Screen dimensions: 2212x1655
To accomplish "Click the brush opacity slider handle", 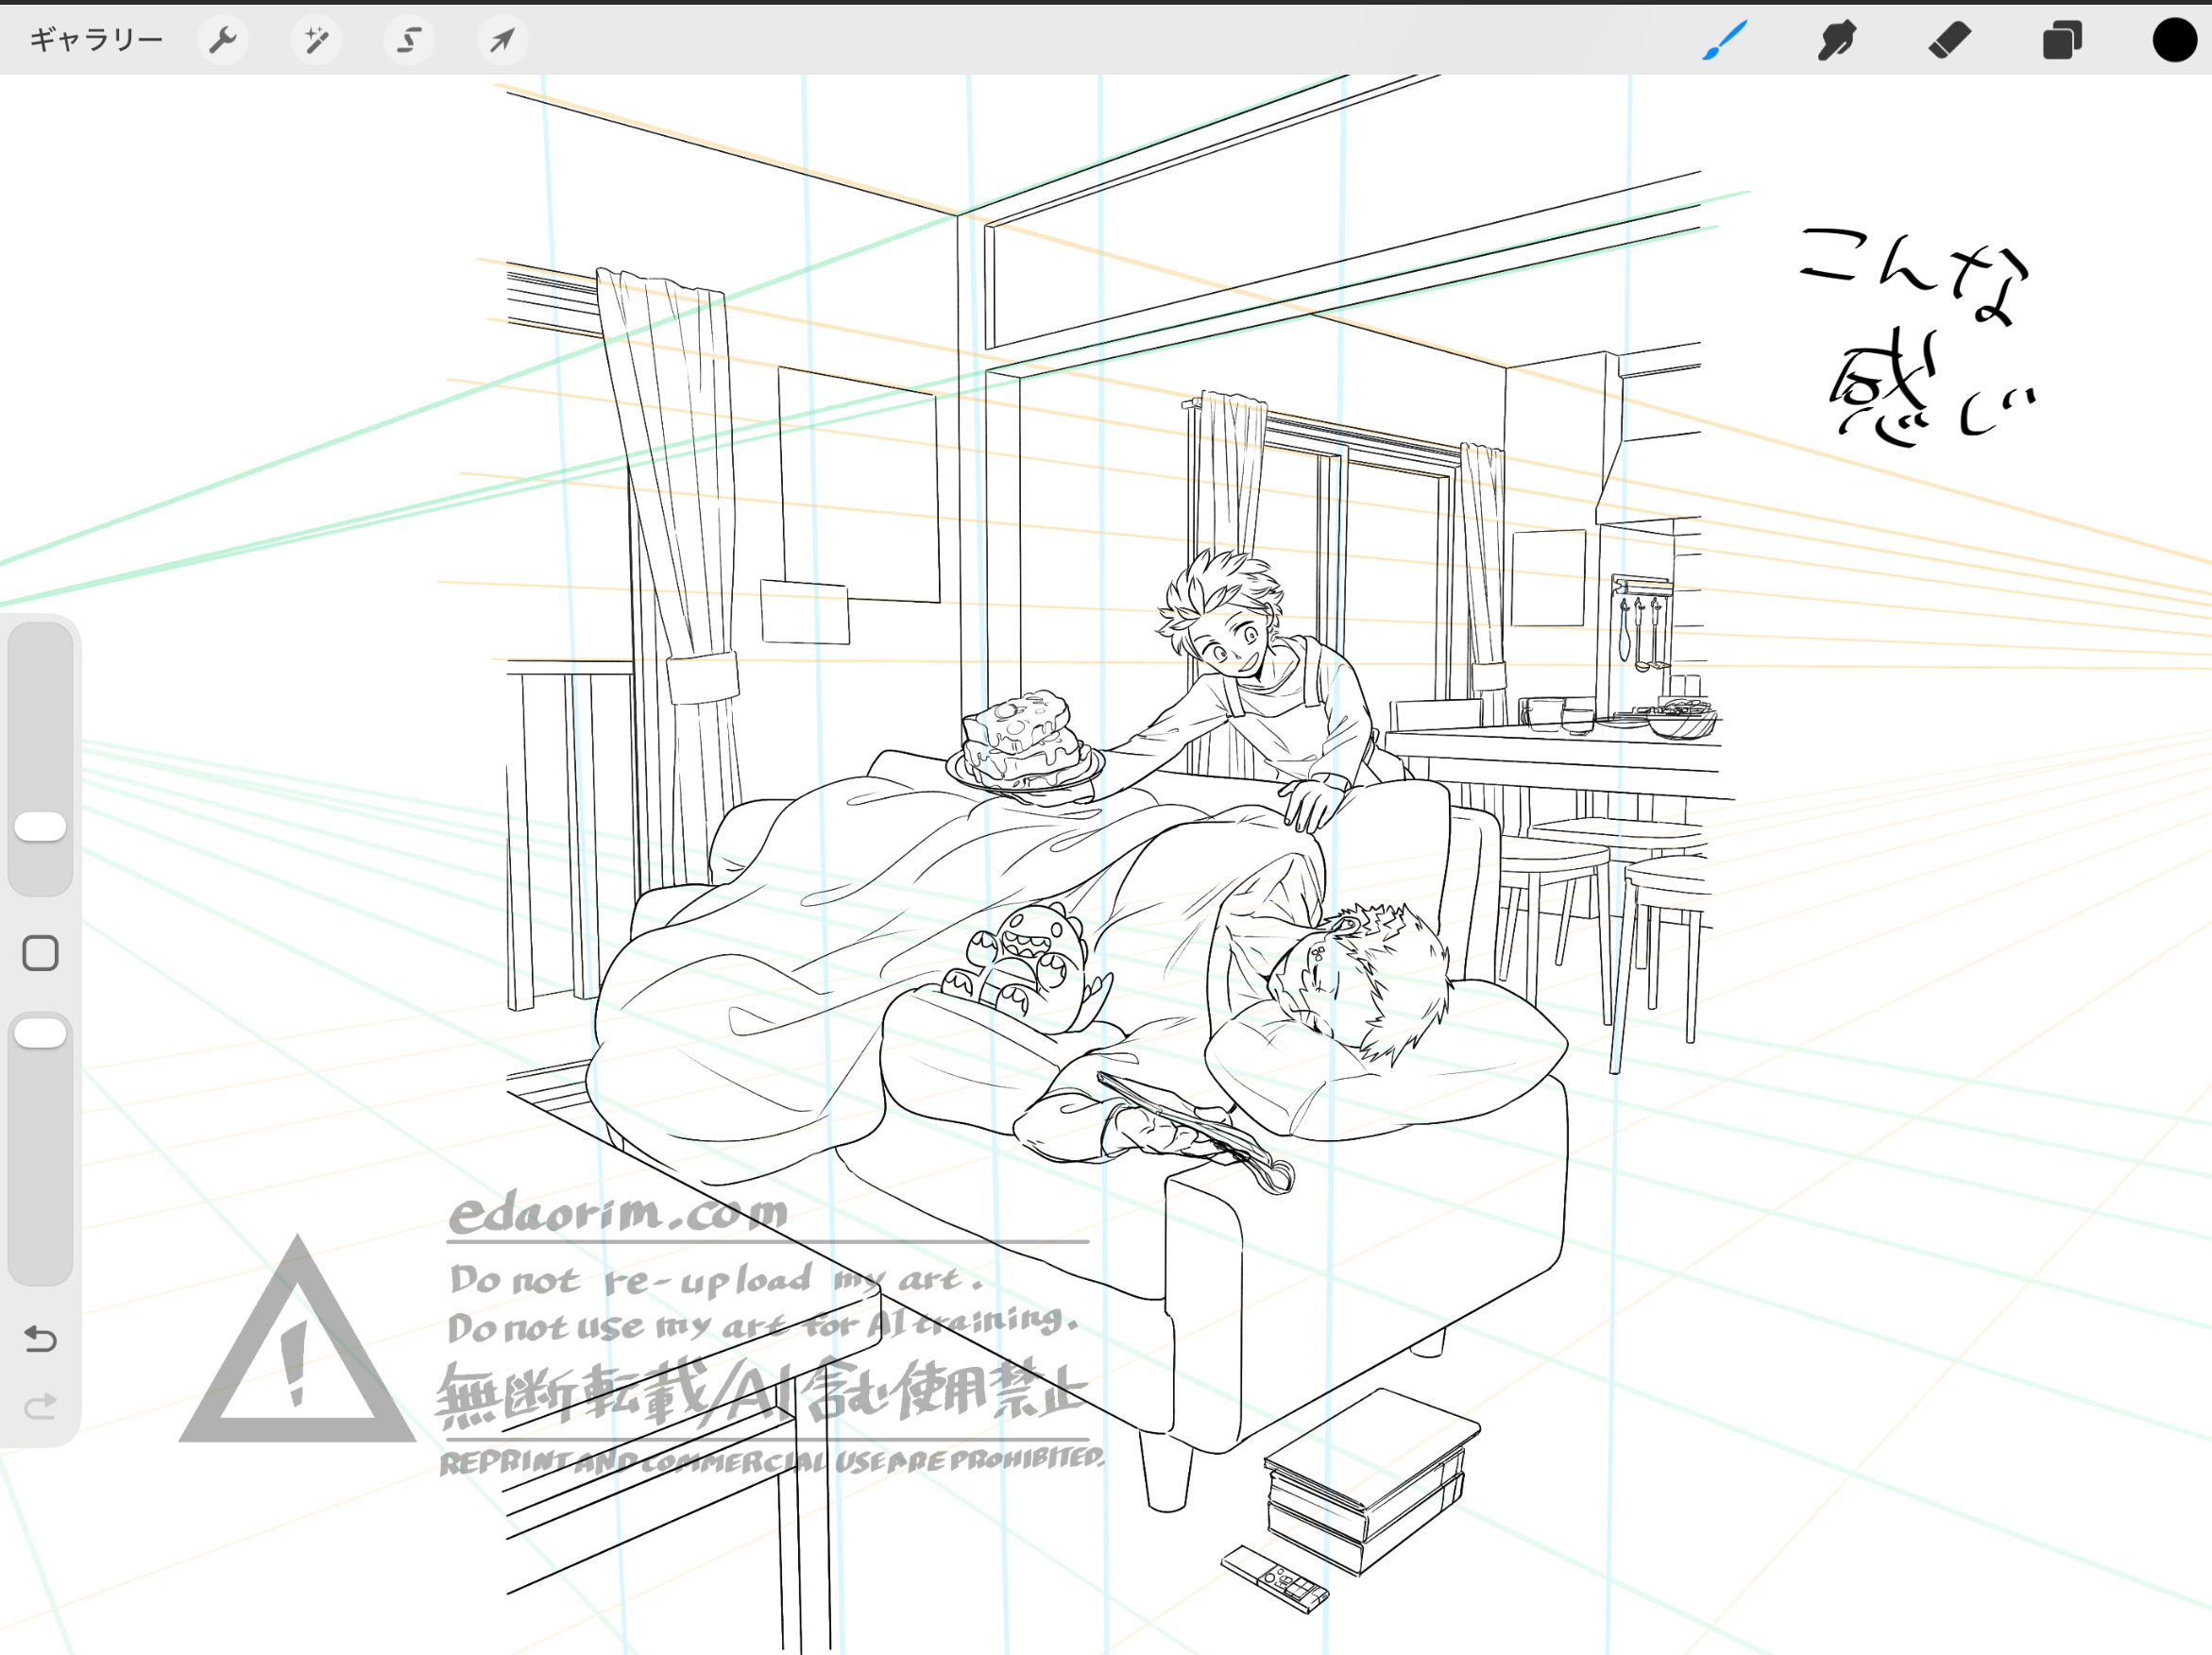I will tap(41, 1033).
